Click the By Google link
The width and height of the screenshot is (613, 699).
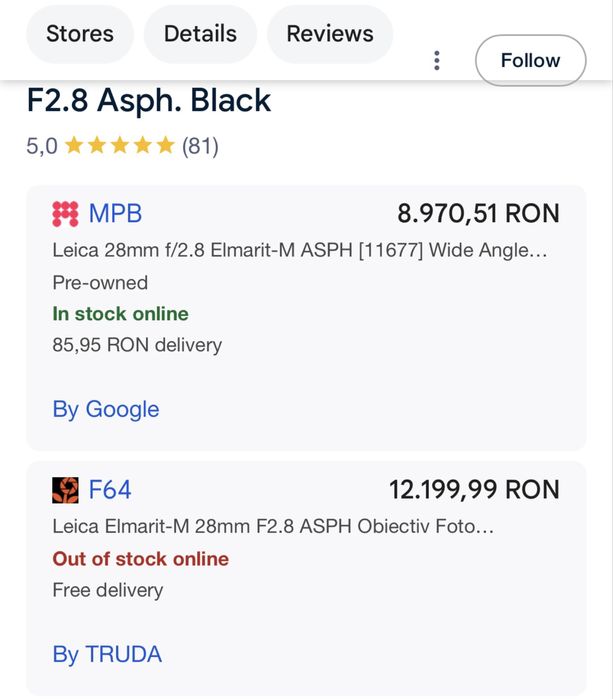pyautogui.click(x=106, y=409)
